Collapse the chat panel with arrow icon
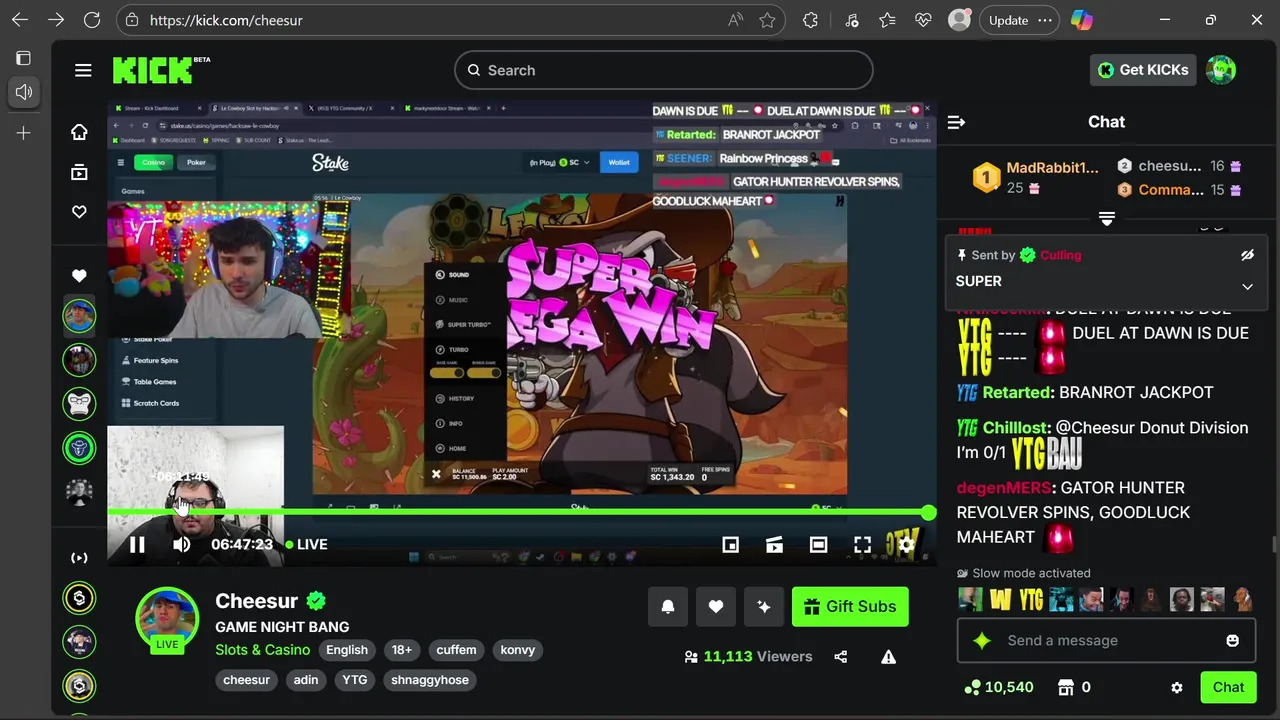 click(x=956, y=122)
